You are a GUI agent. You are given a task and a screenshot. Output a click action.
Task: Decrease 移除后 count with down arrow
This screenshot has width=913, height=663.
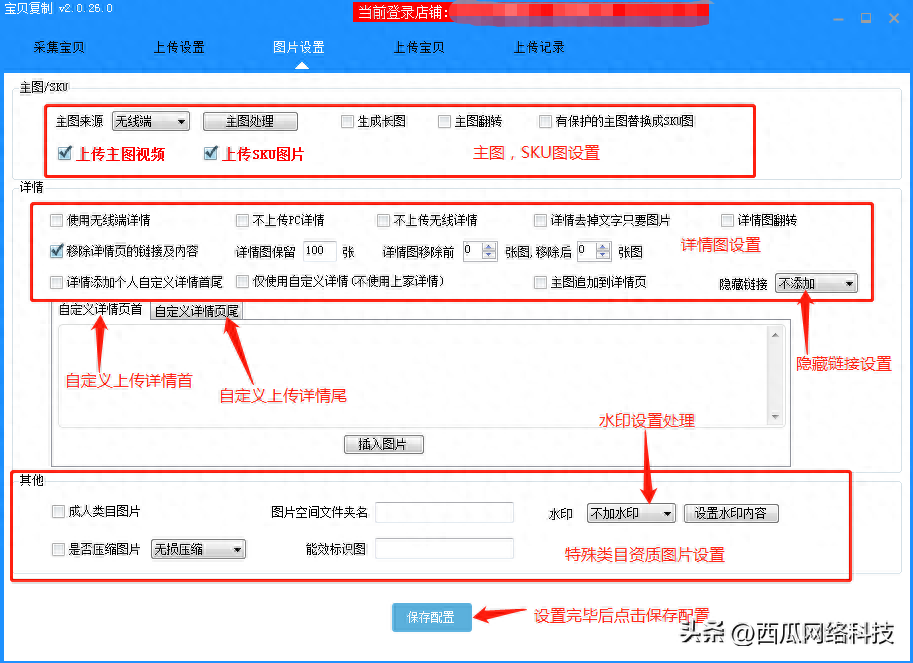tap(603, 256)
